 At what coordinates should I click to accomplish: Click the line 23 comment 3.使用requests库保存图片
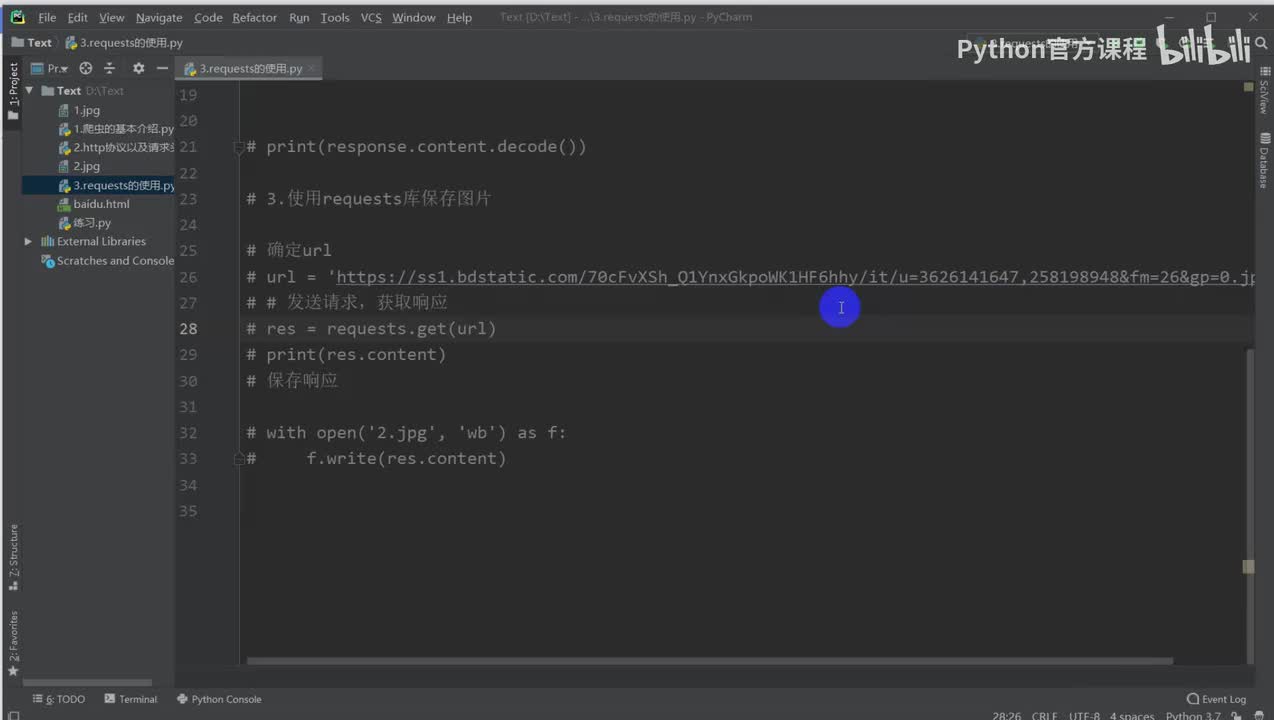point(369,199)
